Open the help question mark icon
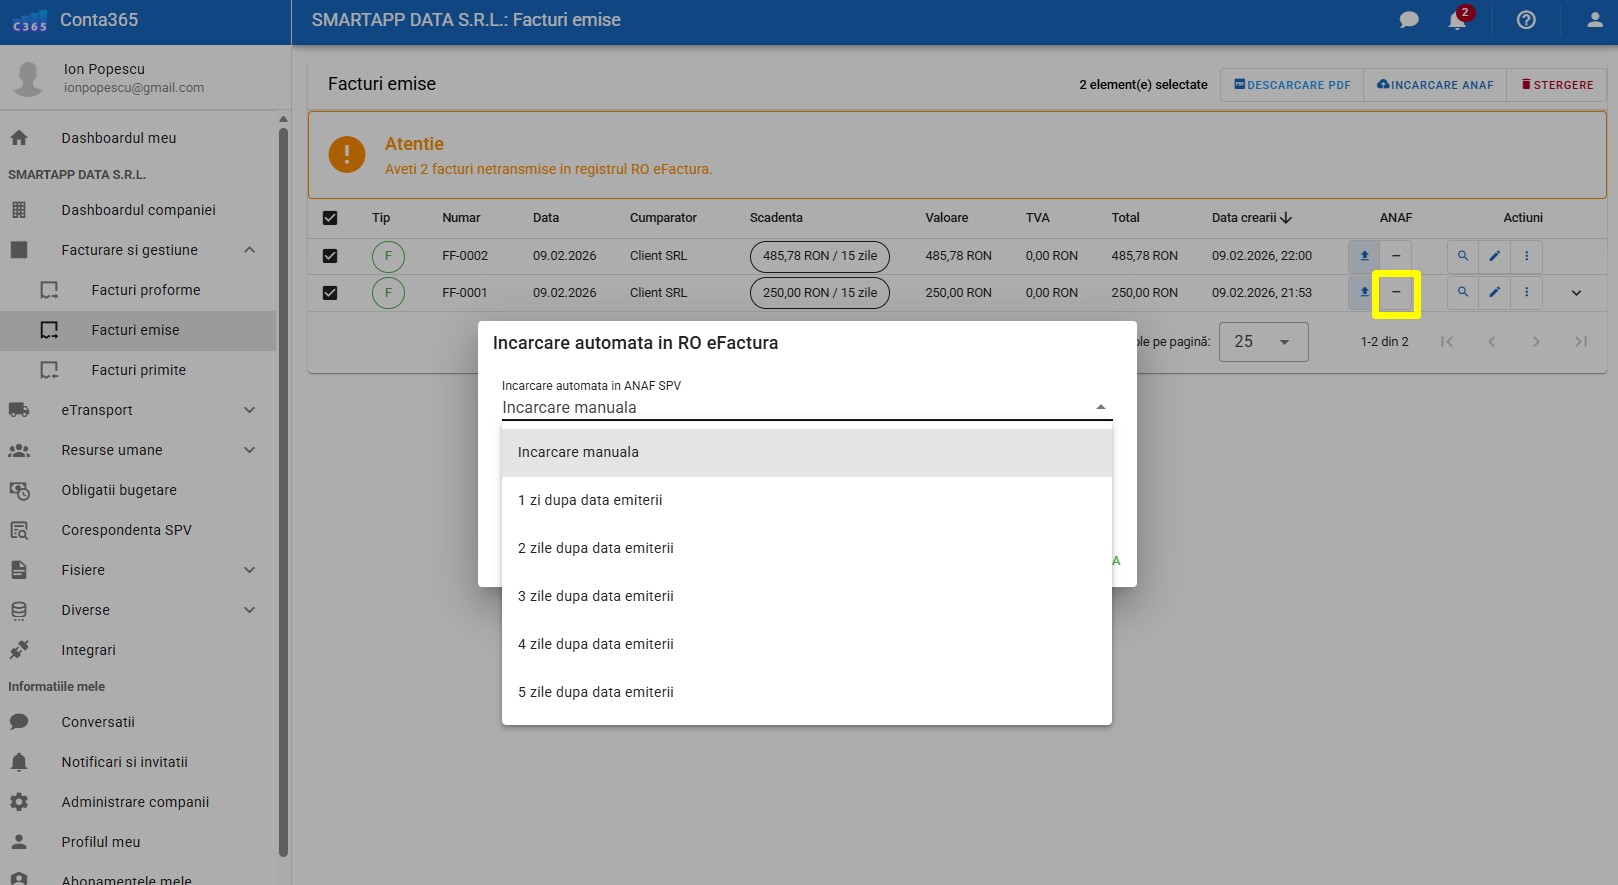Screen dimensions: 1618x885 1526,20
